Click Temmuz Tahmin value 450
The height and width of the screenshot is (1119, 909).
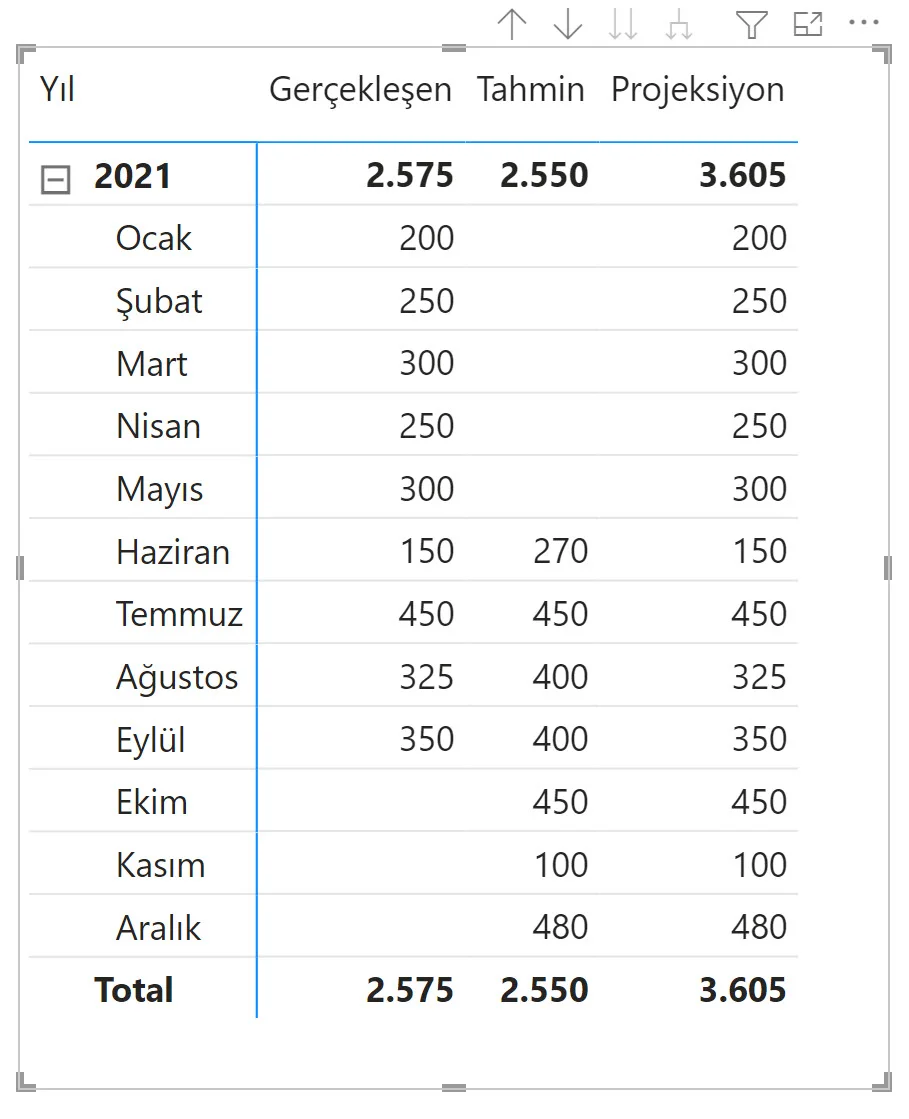[x=560, y=614]
